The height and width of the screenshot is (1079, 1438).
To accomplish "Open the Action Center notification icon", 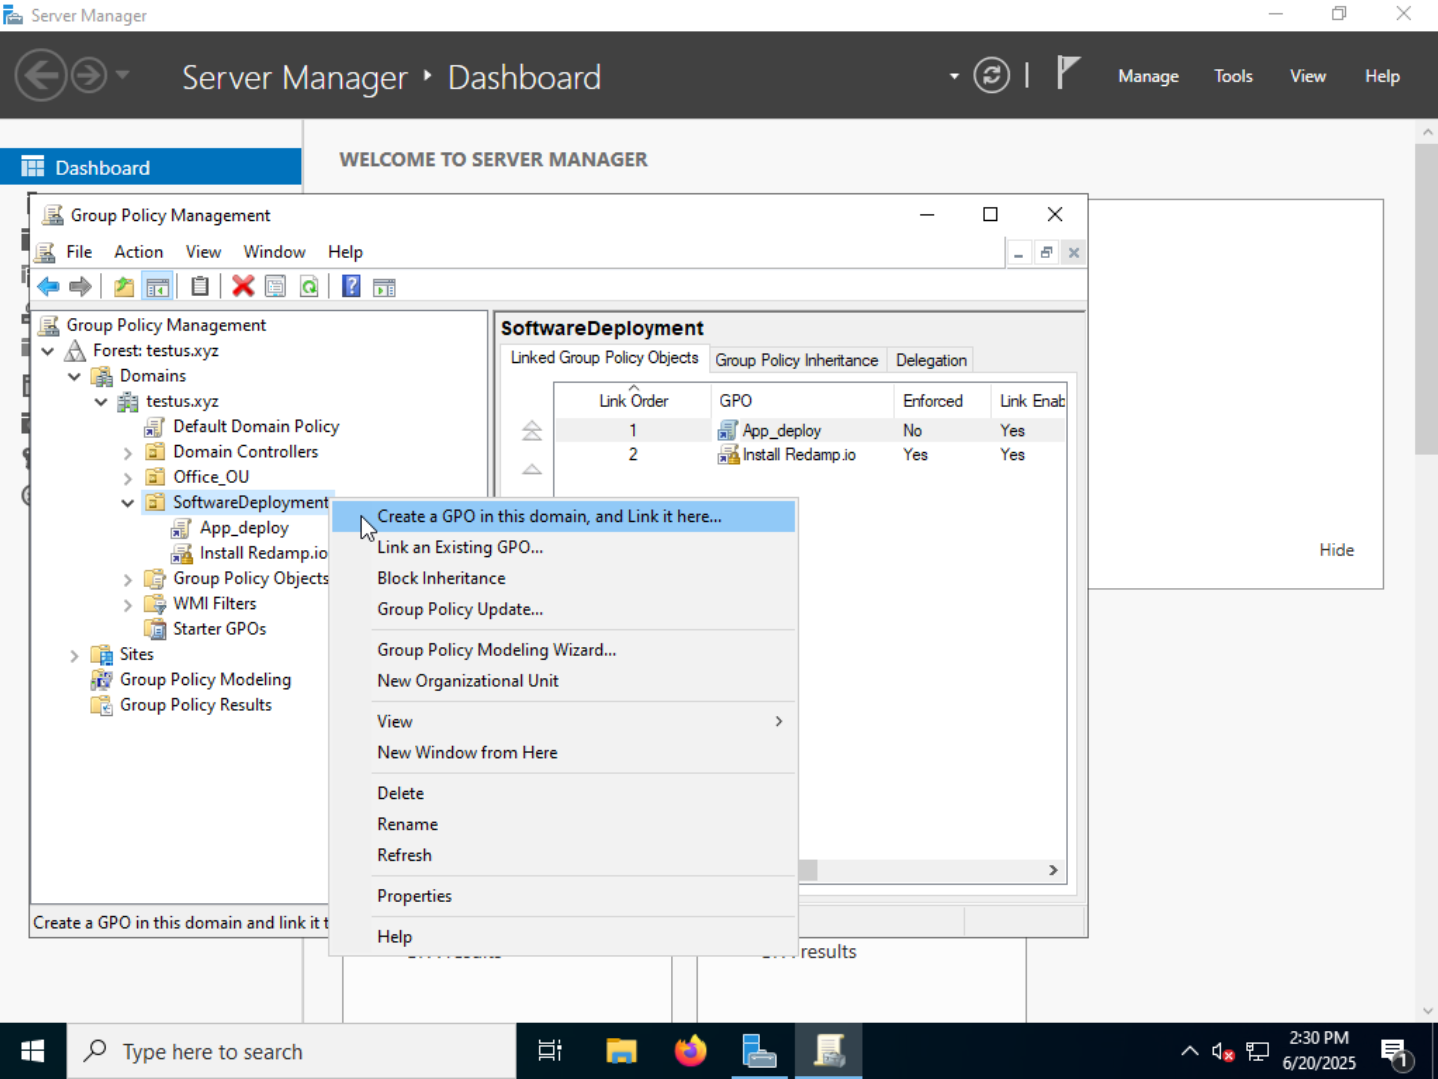I will click(1394, 1052).
